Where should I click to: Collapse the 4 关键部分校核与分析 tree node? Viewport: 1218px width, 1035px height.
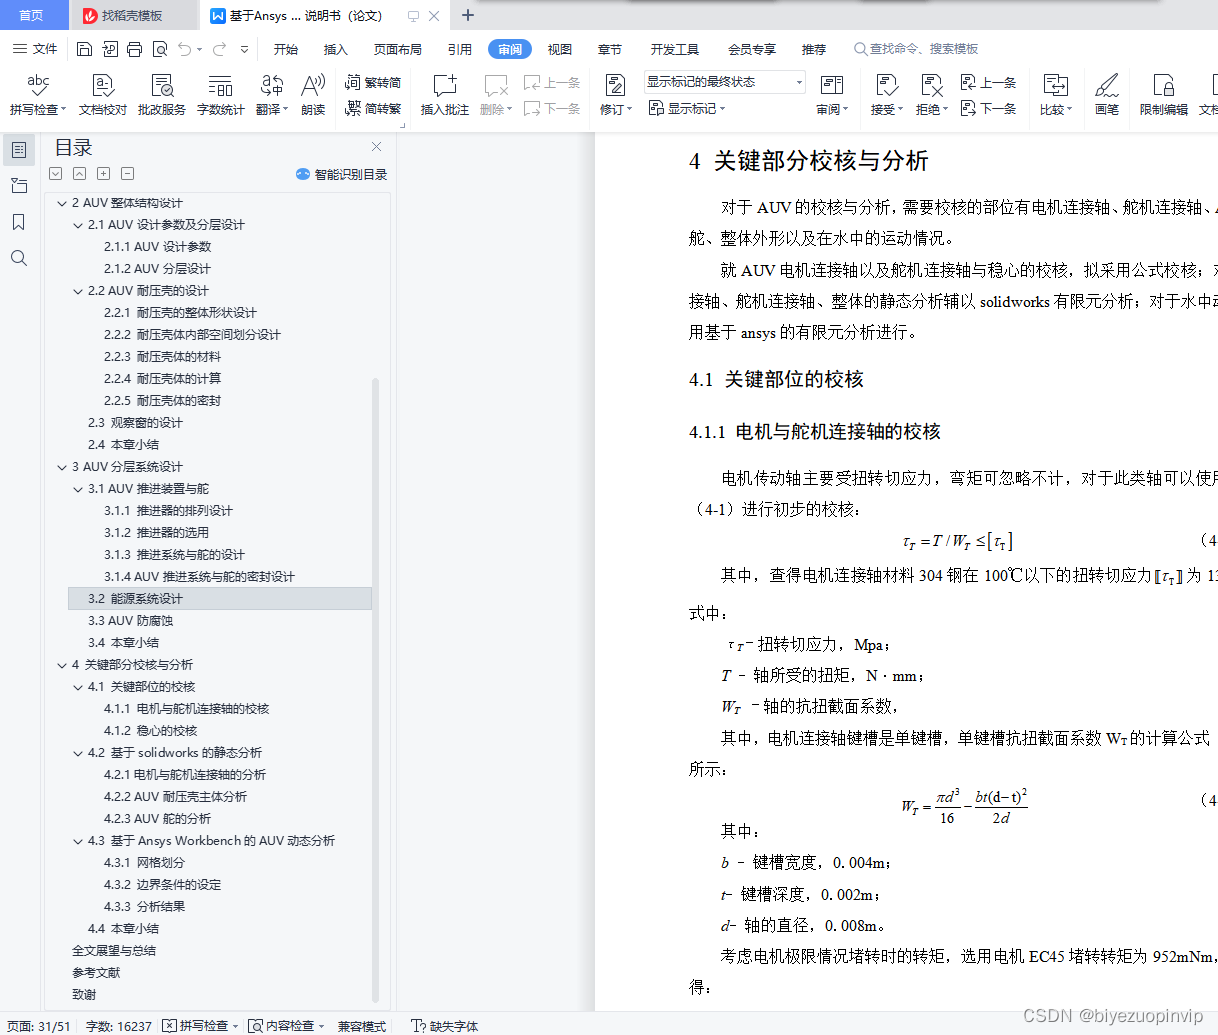click(62, 664)
